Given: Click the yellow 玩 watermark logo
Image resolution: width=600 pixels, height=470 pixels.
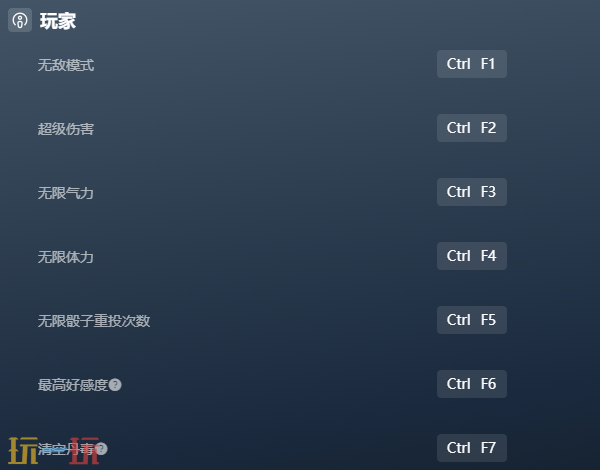Looking at the screenshot, I should pyautogui.click(x=23, y=450).
